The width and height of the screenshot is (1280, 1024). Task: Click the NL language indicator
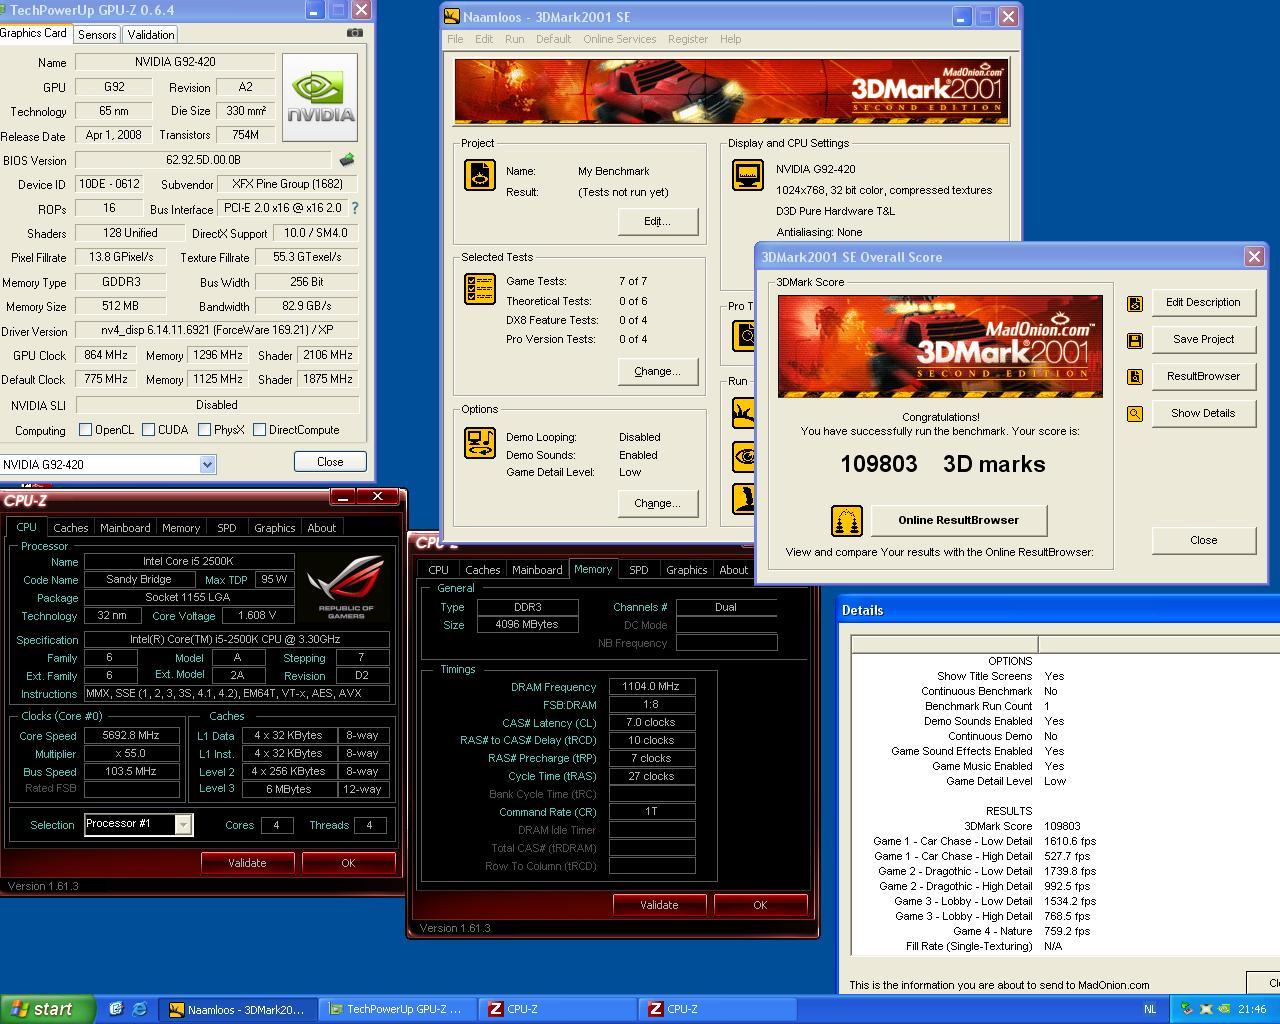click(x=1150, y=1009)
